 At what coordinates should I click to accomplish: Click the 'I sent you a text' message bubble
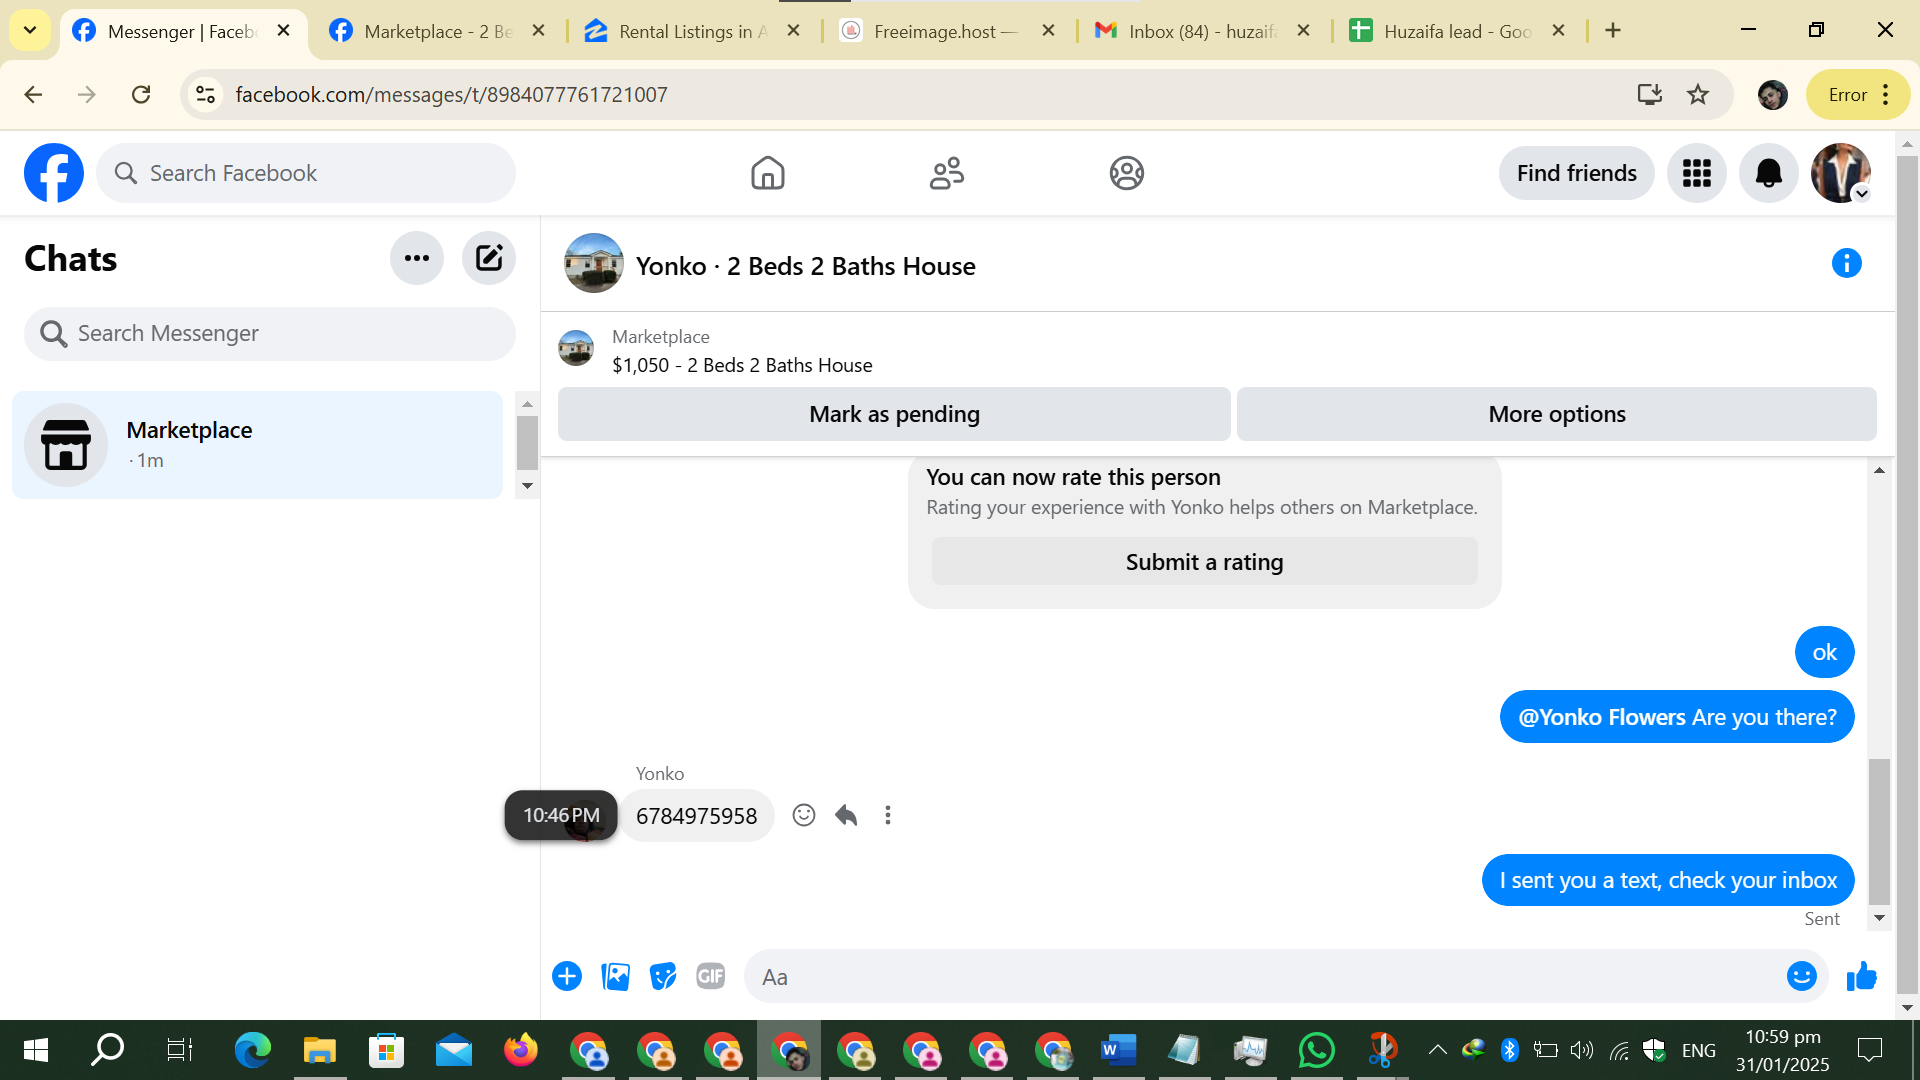(1668, 880)
